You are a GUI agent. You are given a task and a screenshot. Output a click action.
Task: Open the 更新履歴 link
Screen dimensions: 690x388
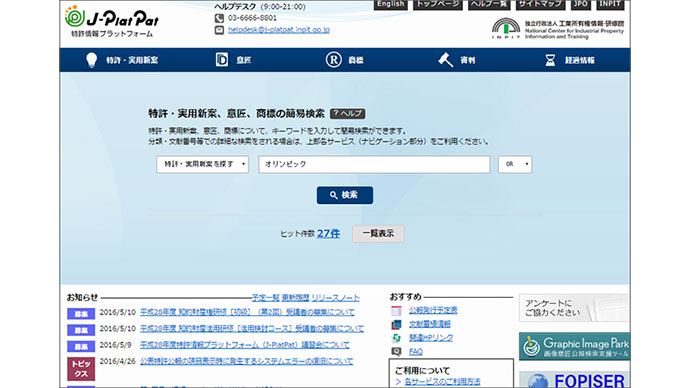(x=295, y=298)
